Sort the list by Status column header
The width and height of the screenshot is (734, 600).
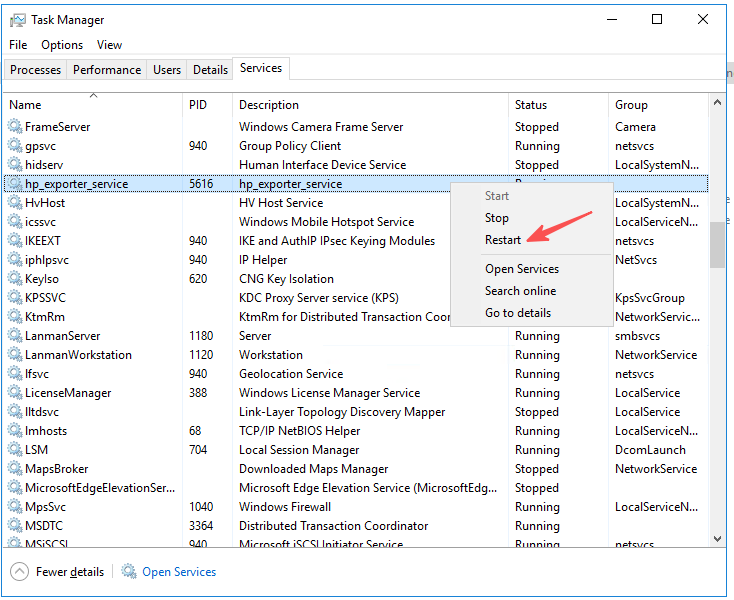click(x=531, y=105)
